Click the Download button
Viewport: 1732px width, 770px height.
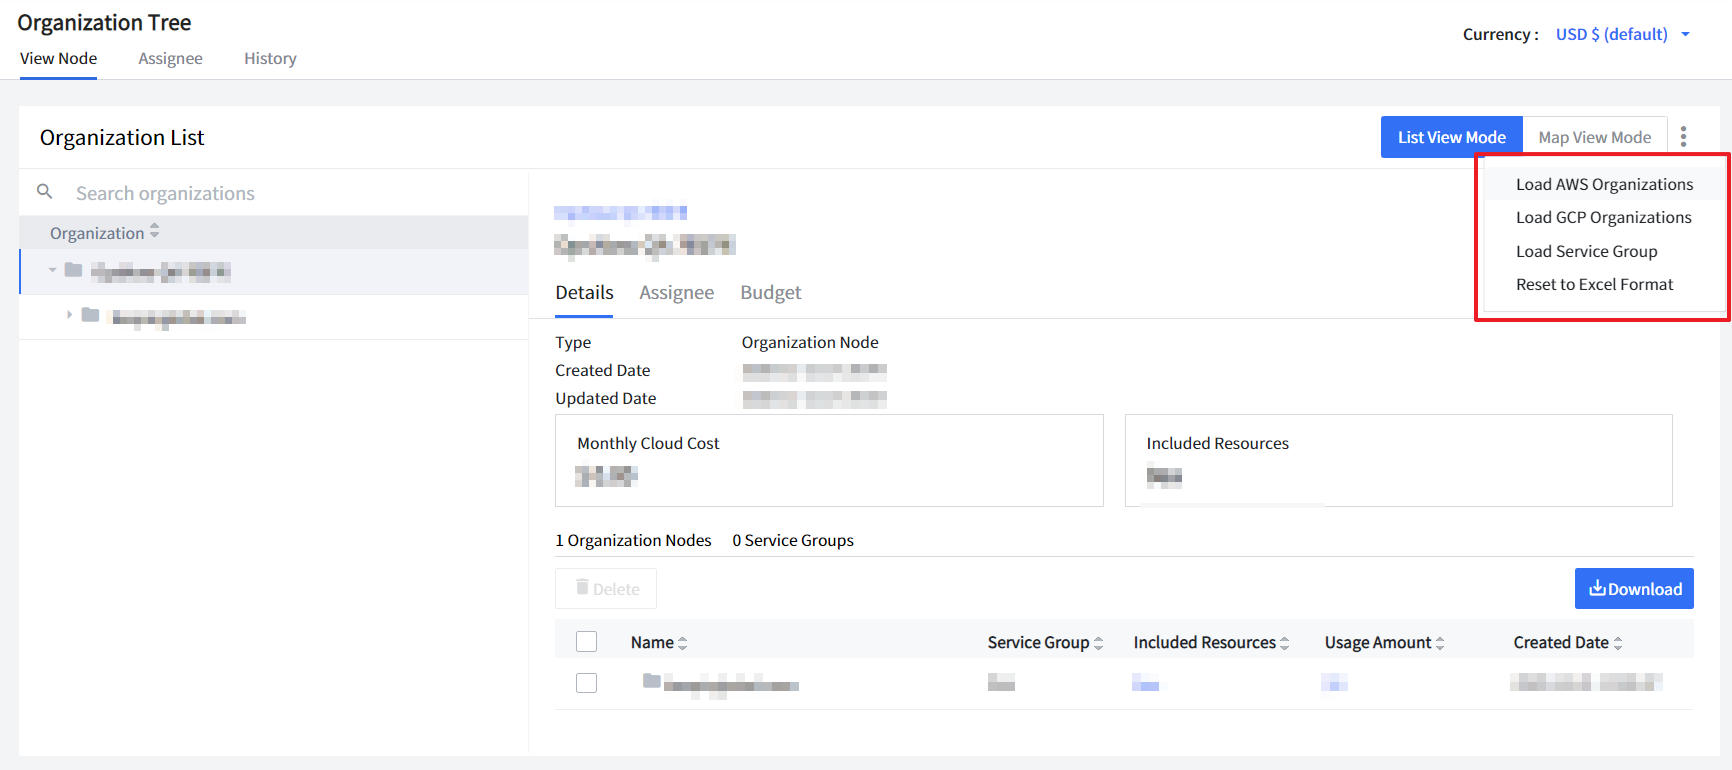coord(1634,589)
